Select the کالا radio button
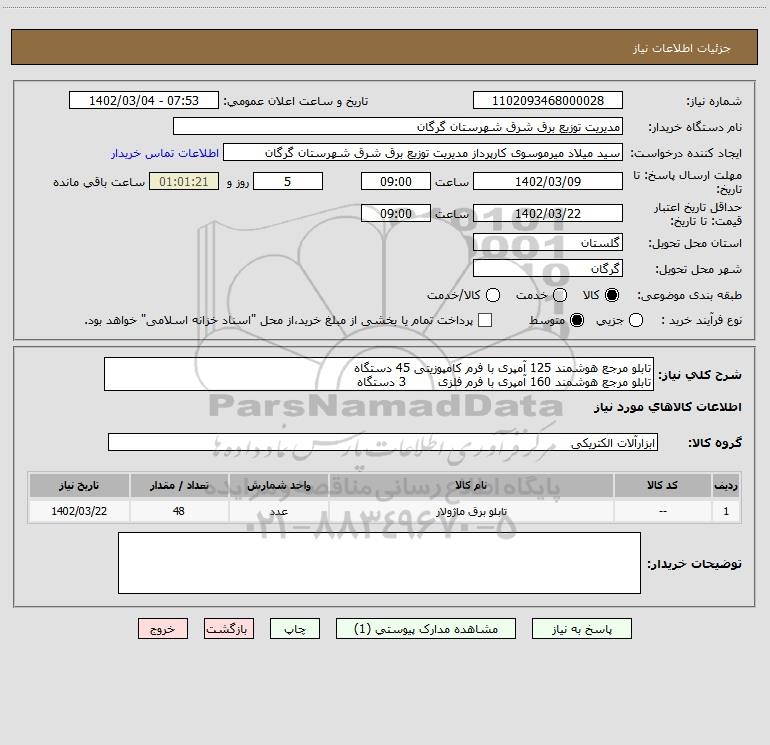Screen dimensions: 770x745 [612, 295]
